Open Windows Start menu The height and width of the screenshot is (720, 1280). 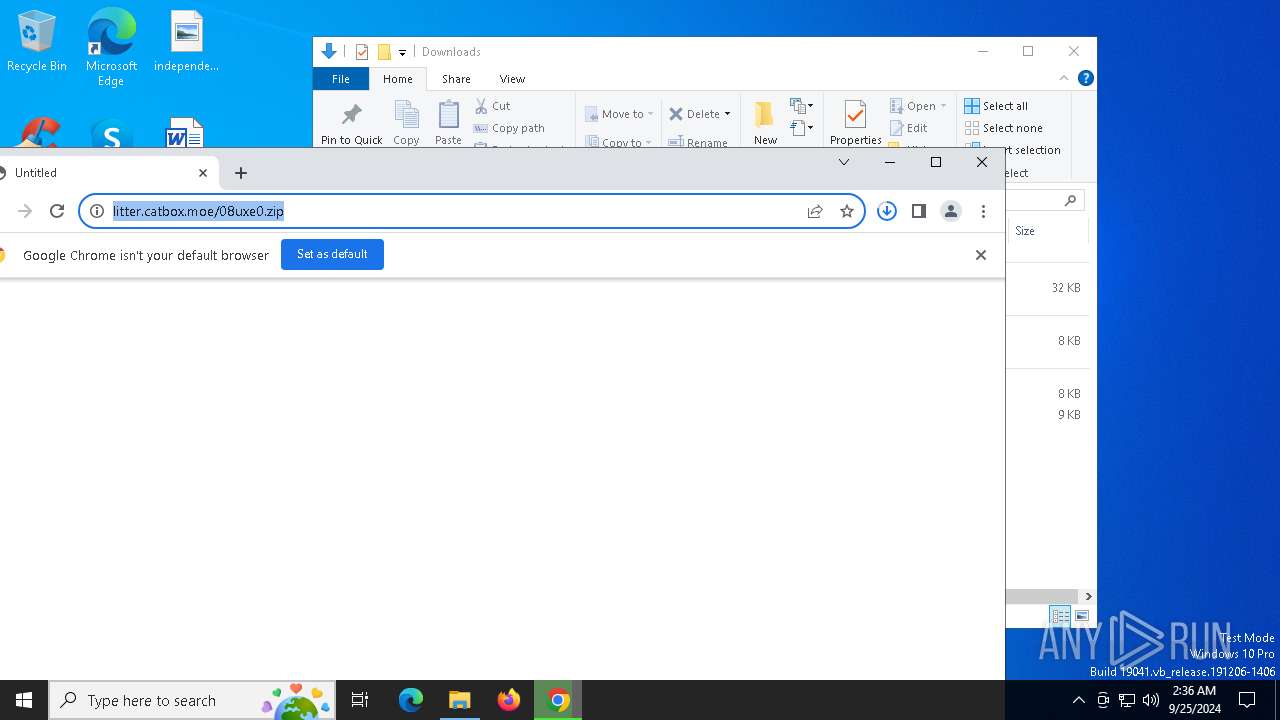pos(24,700)
